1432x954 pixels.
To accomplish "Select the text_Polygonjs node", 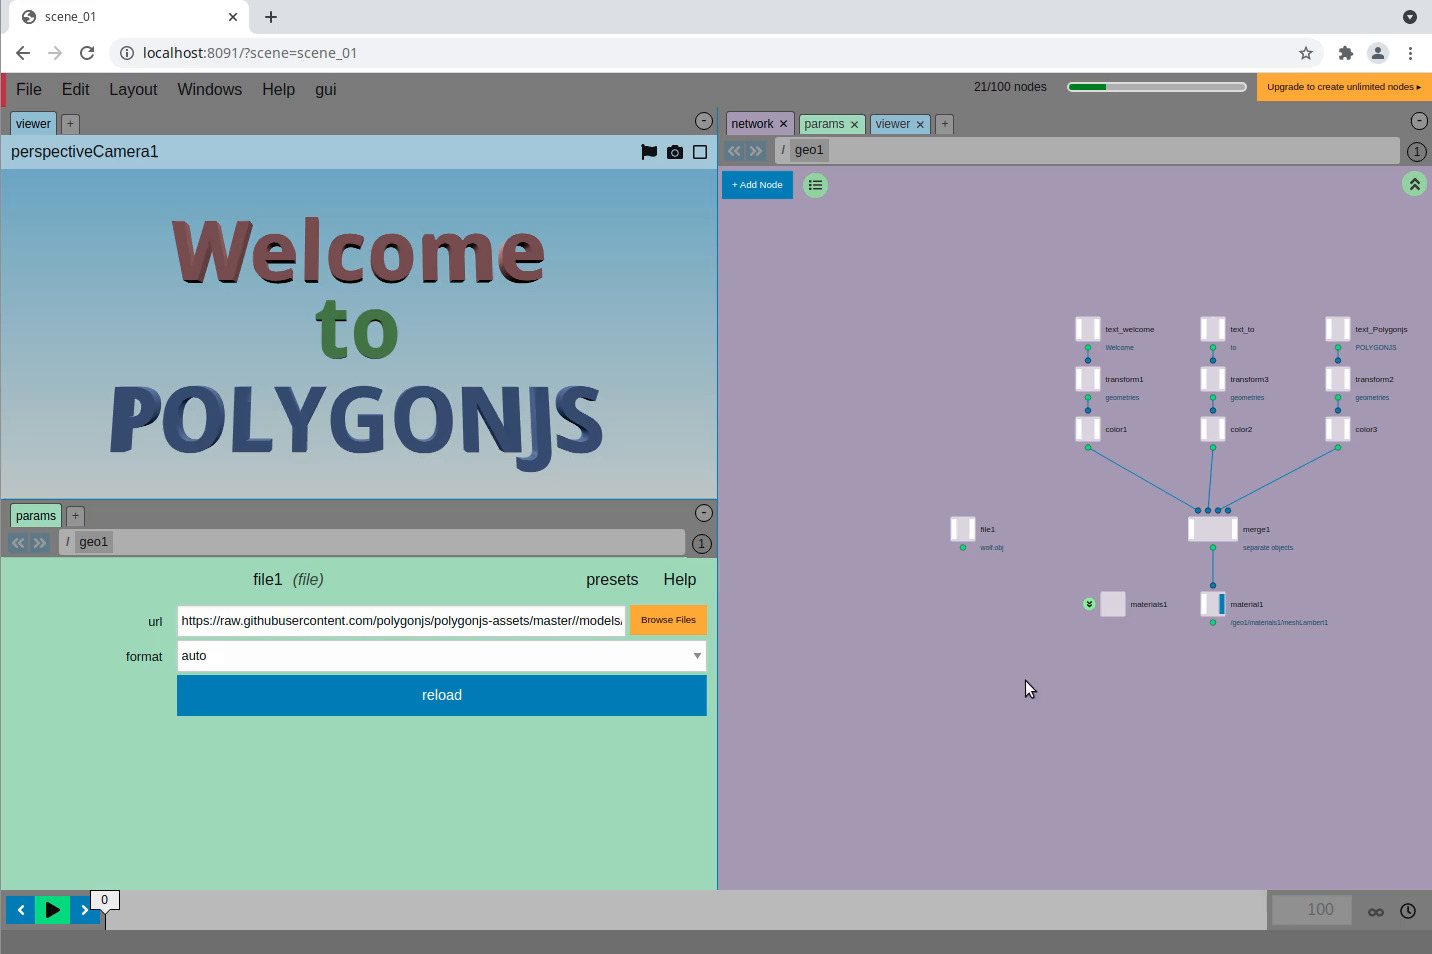I will (x=1338, y=329).
